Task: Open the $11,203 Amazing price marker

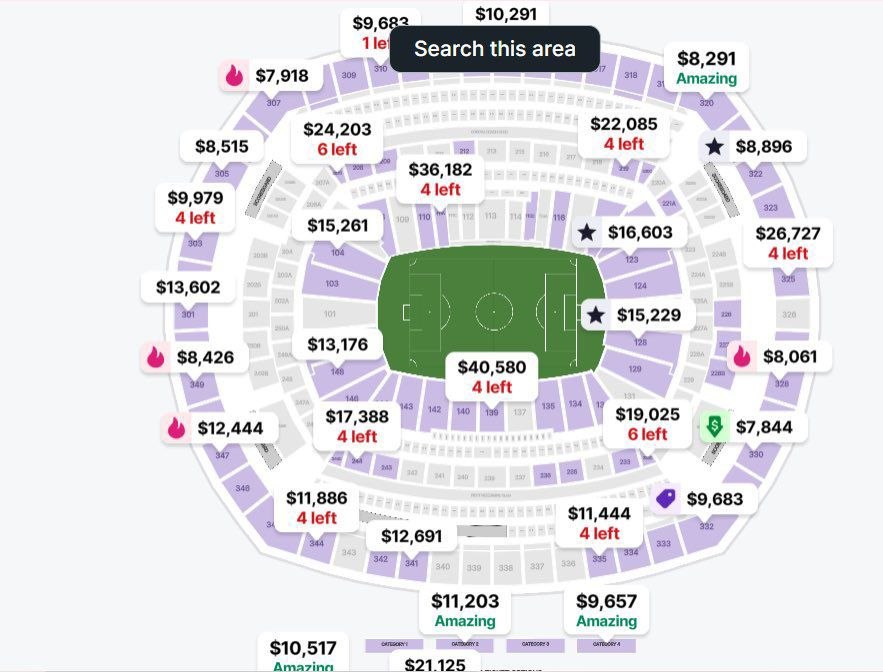Action: pyautogui.click(x=465, y=611)
